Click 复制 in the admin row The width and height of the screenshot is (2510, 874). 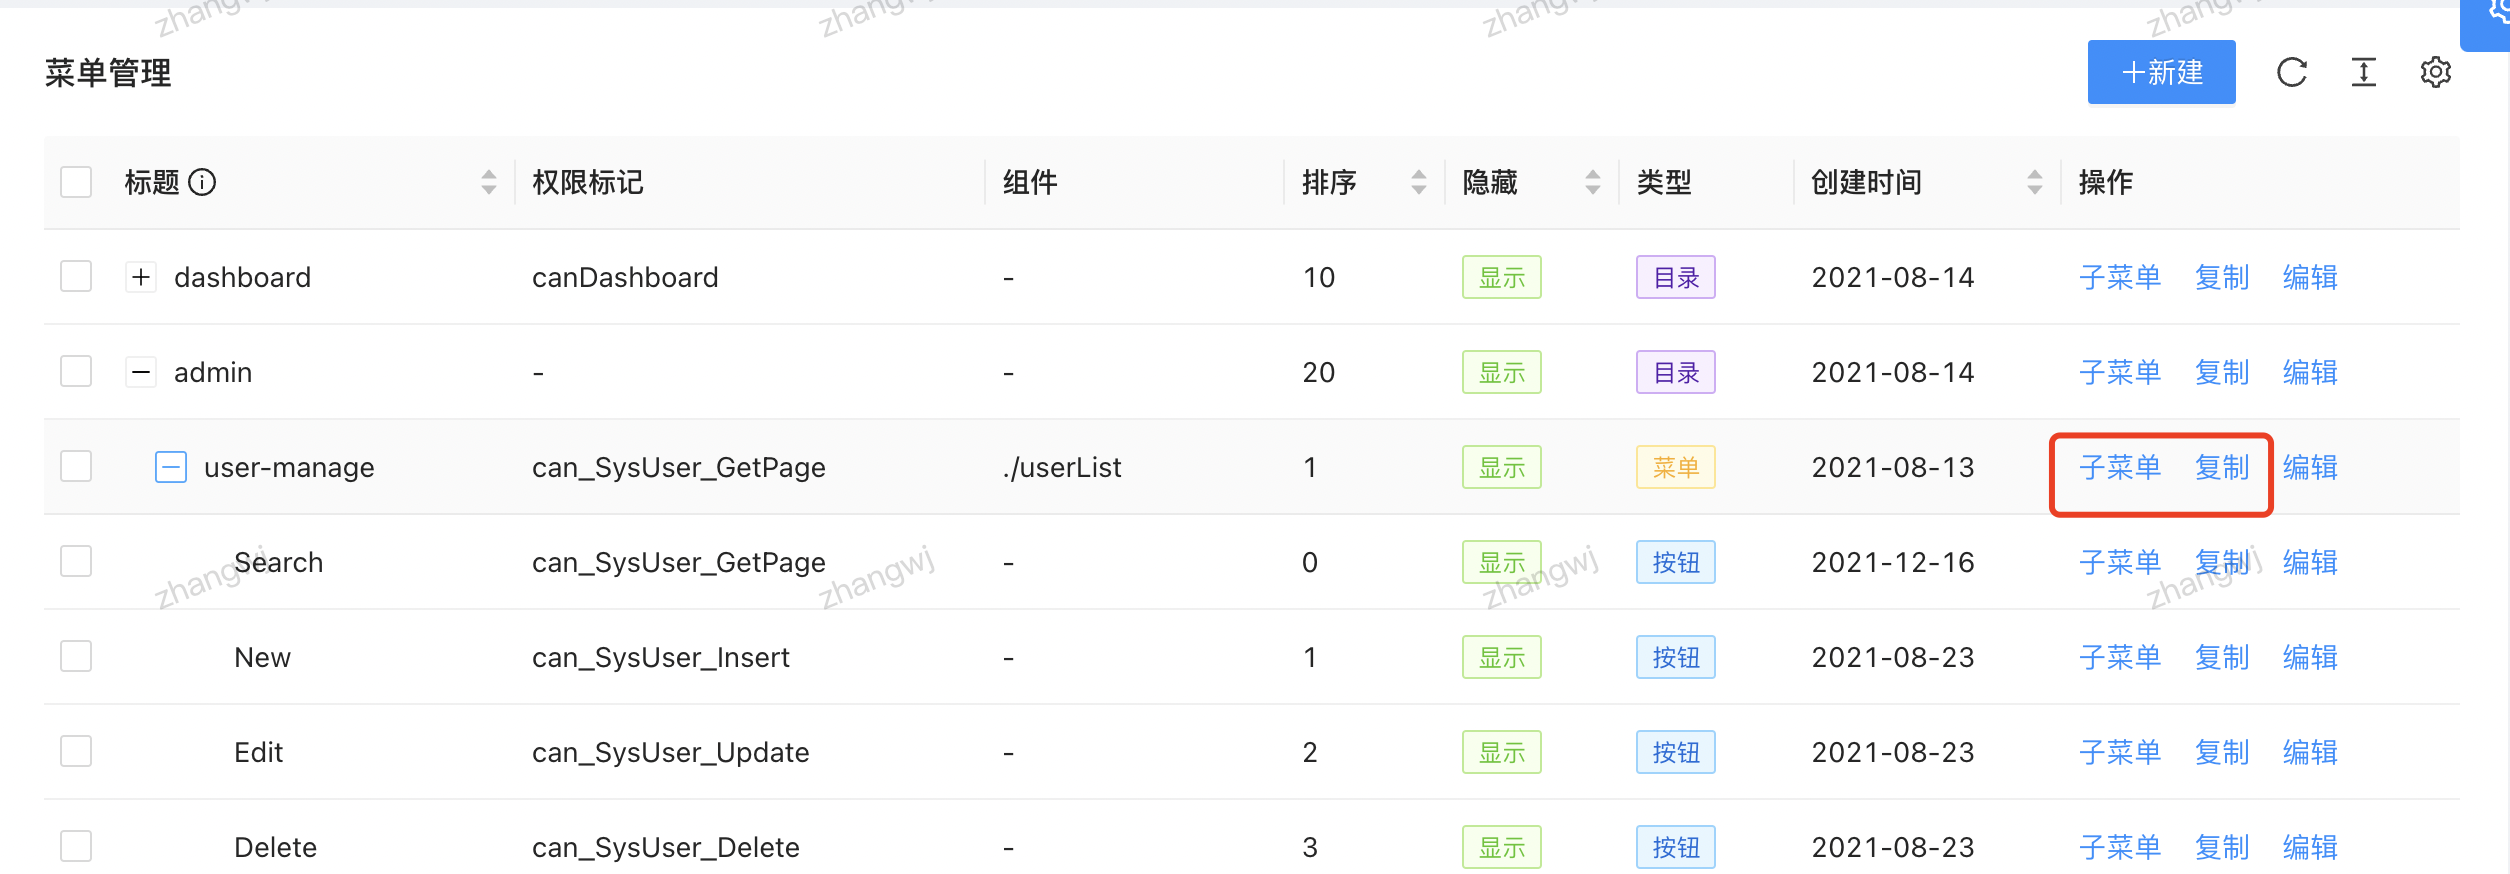[x=2222, y=372]
